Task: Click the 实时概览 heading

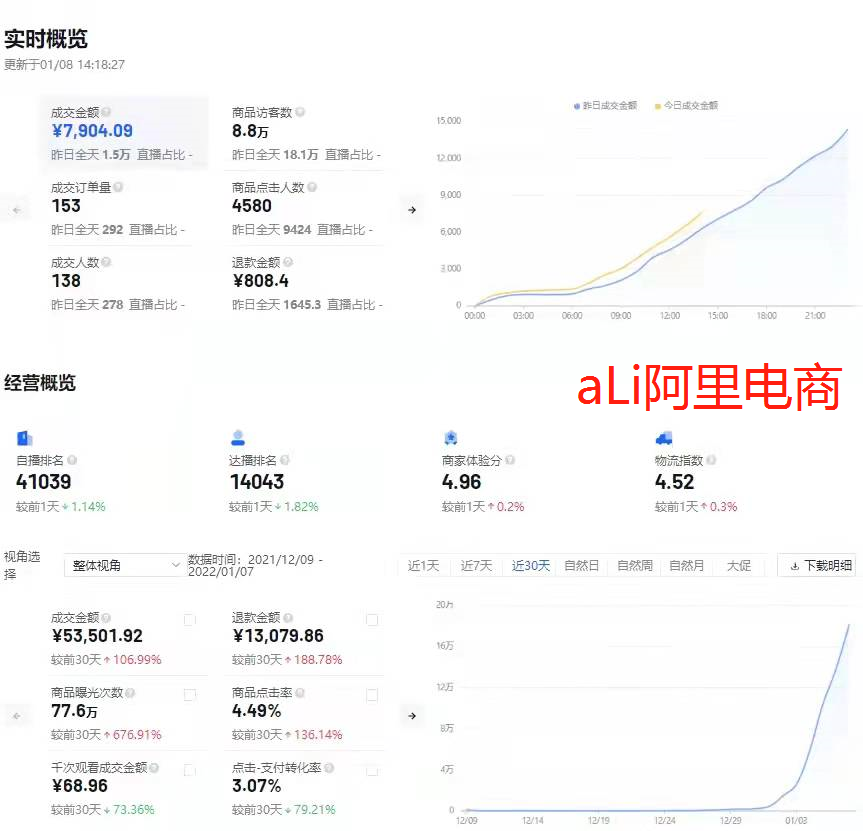Action: click(x=46, y=39)
